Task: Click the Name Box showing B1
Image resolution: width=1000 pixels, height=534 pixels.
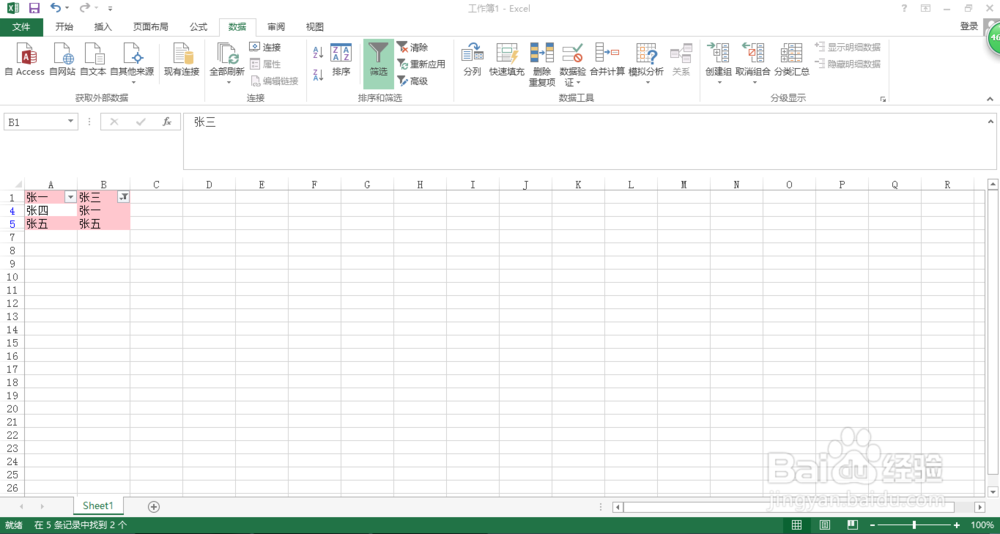Action: point(34,122)
